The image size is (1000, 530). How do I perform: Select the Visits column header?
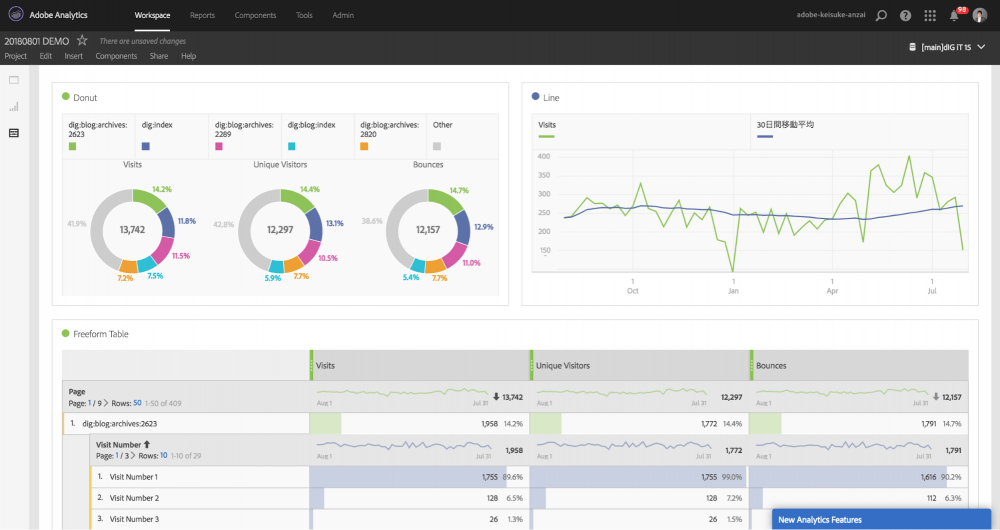pyautogui.click(x=420, y=365)
